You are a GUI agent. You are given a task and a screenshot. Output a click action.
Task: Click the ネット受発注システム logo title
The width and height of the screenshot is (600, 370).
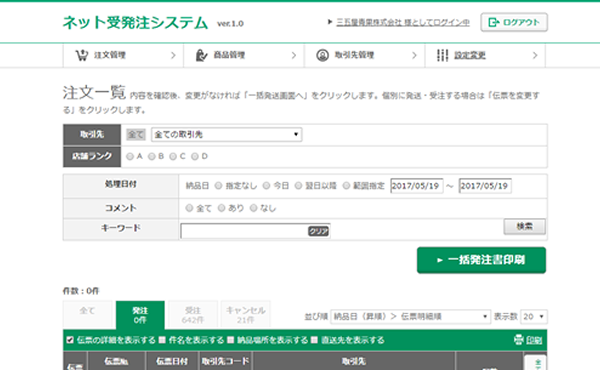(135, 23)
